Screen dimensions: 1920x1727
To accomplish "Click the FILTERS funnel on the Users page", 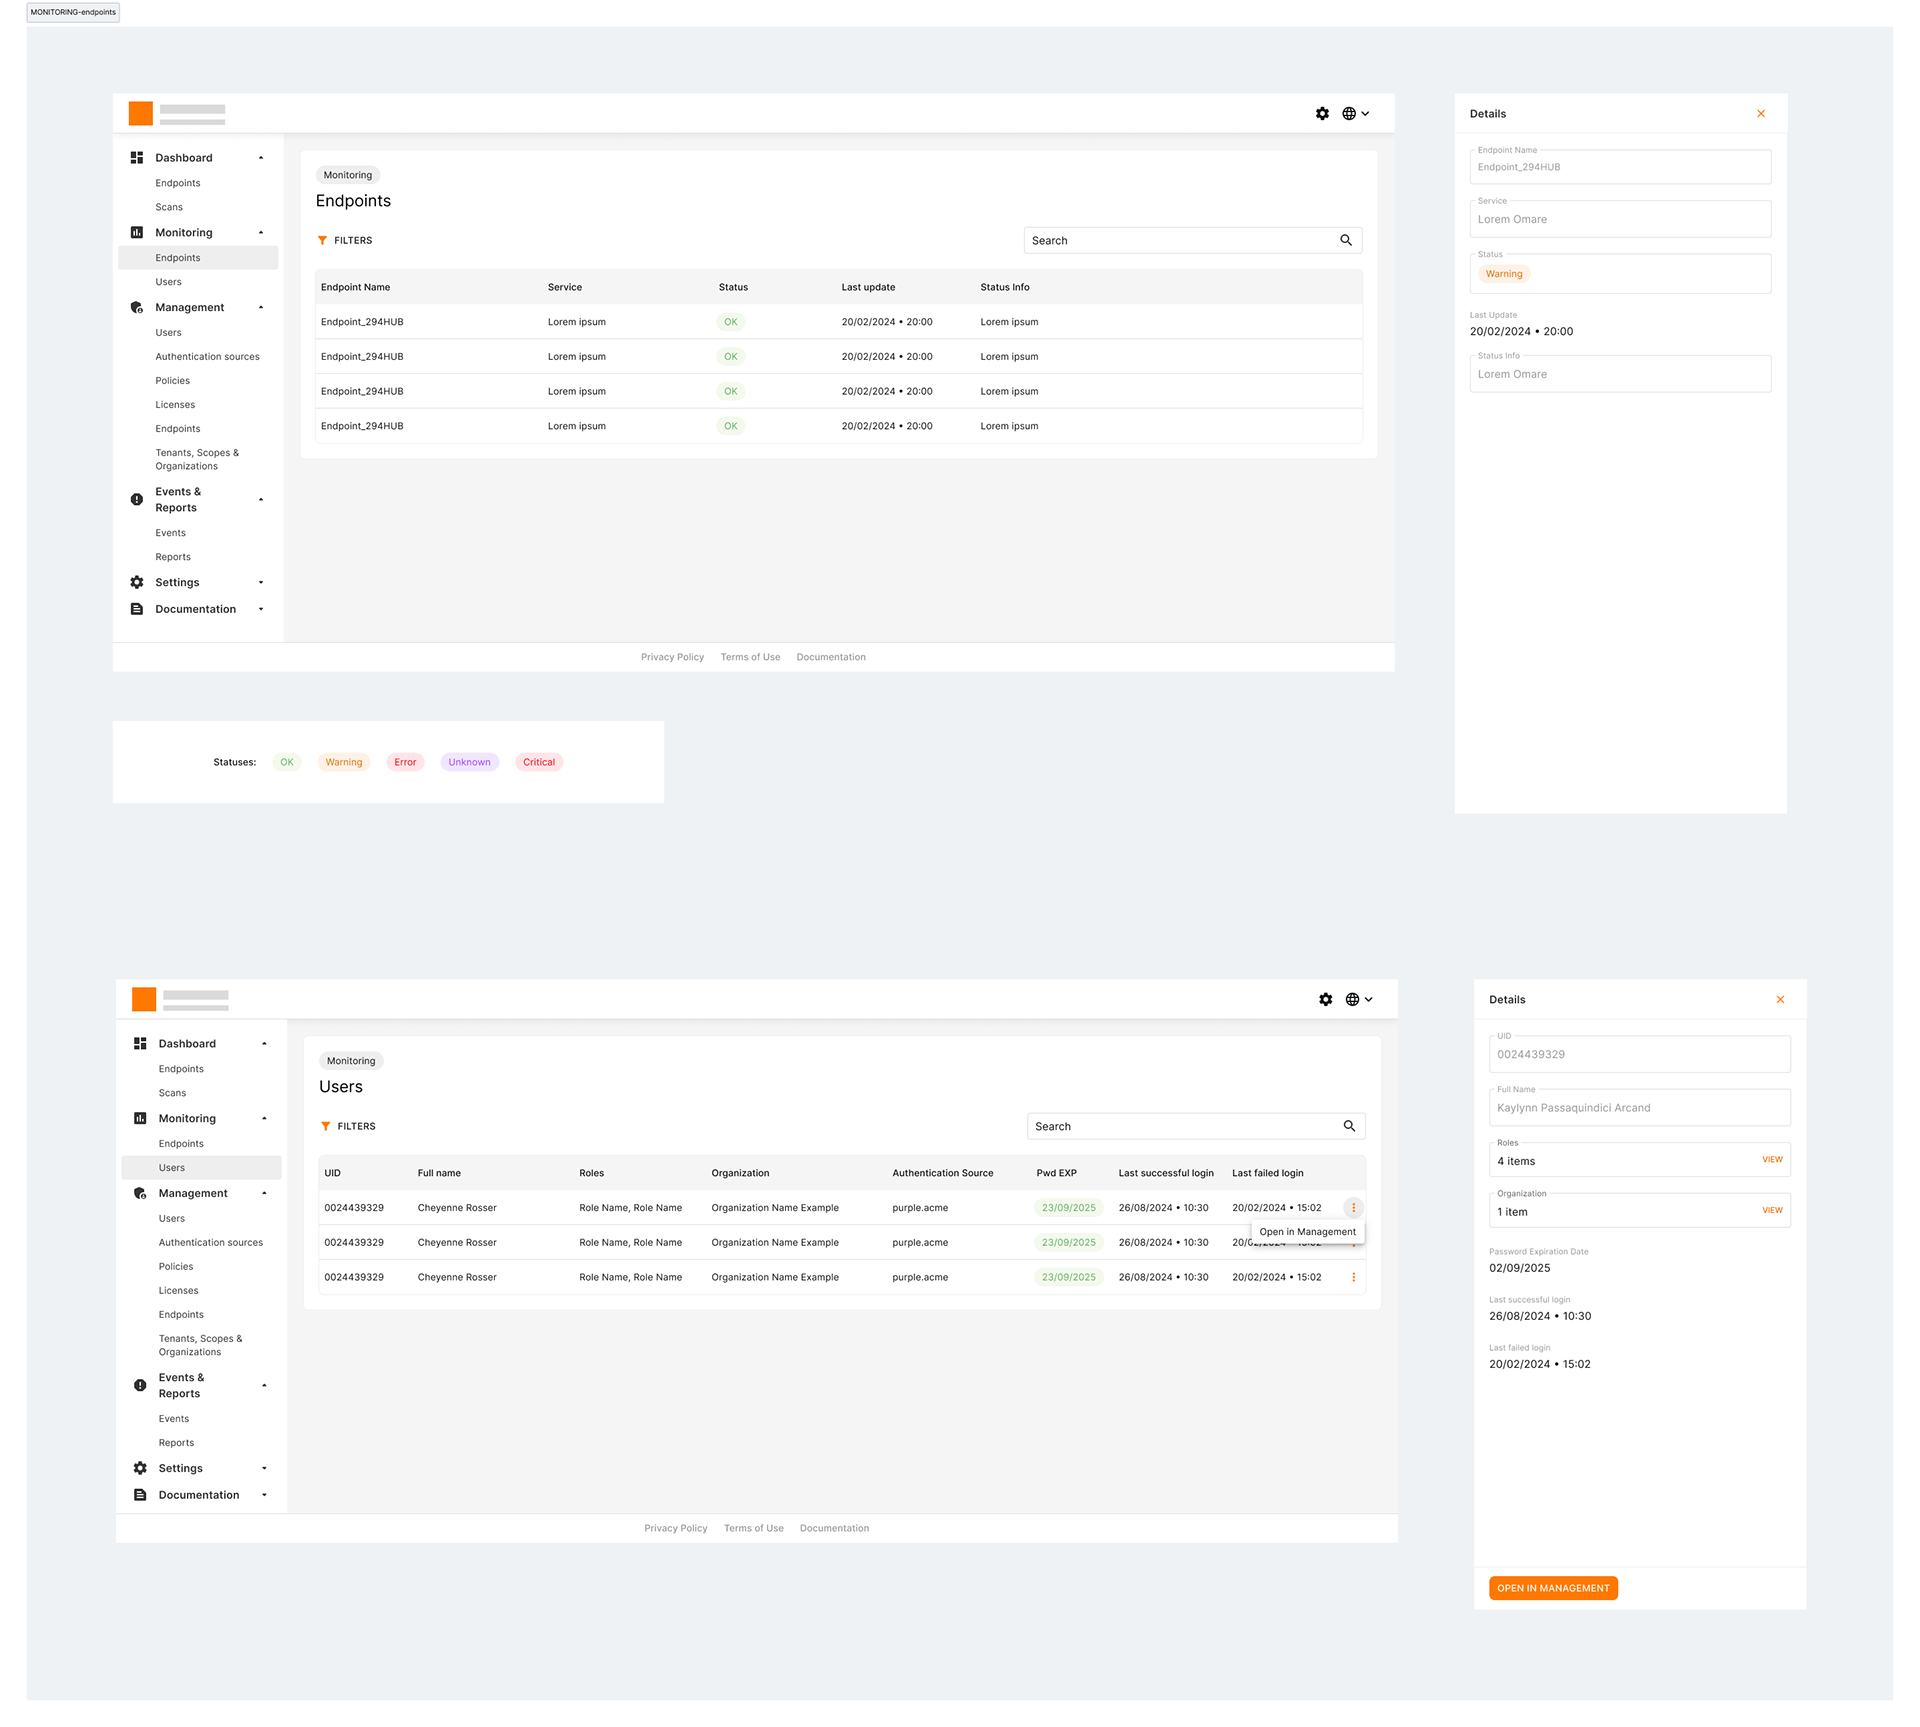I will [326, 1126].
